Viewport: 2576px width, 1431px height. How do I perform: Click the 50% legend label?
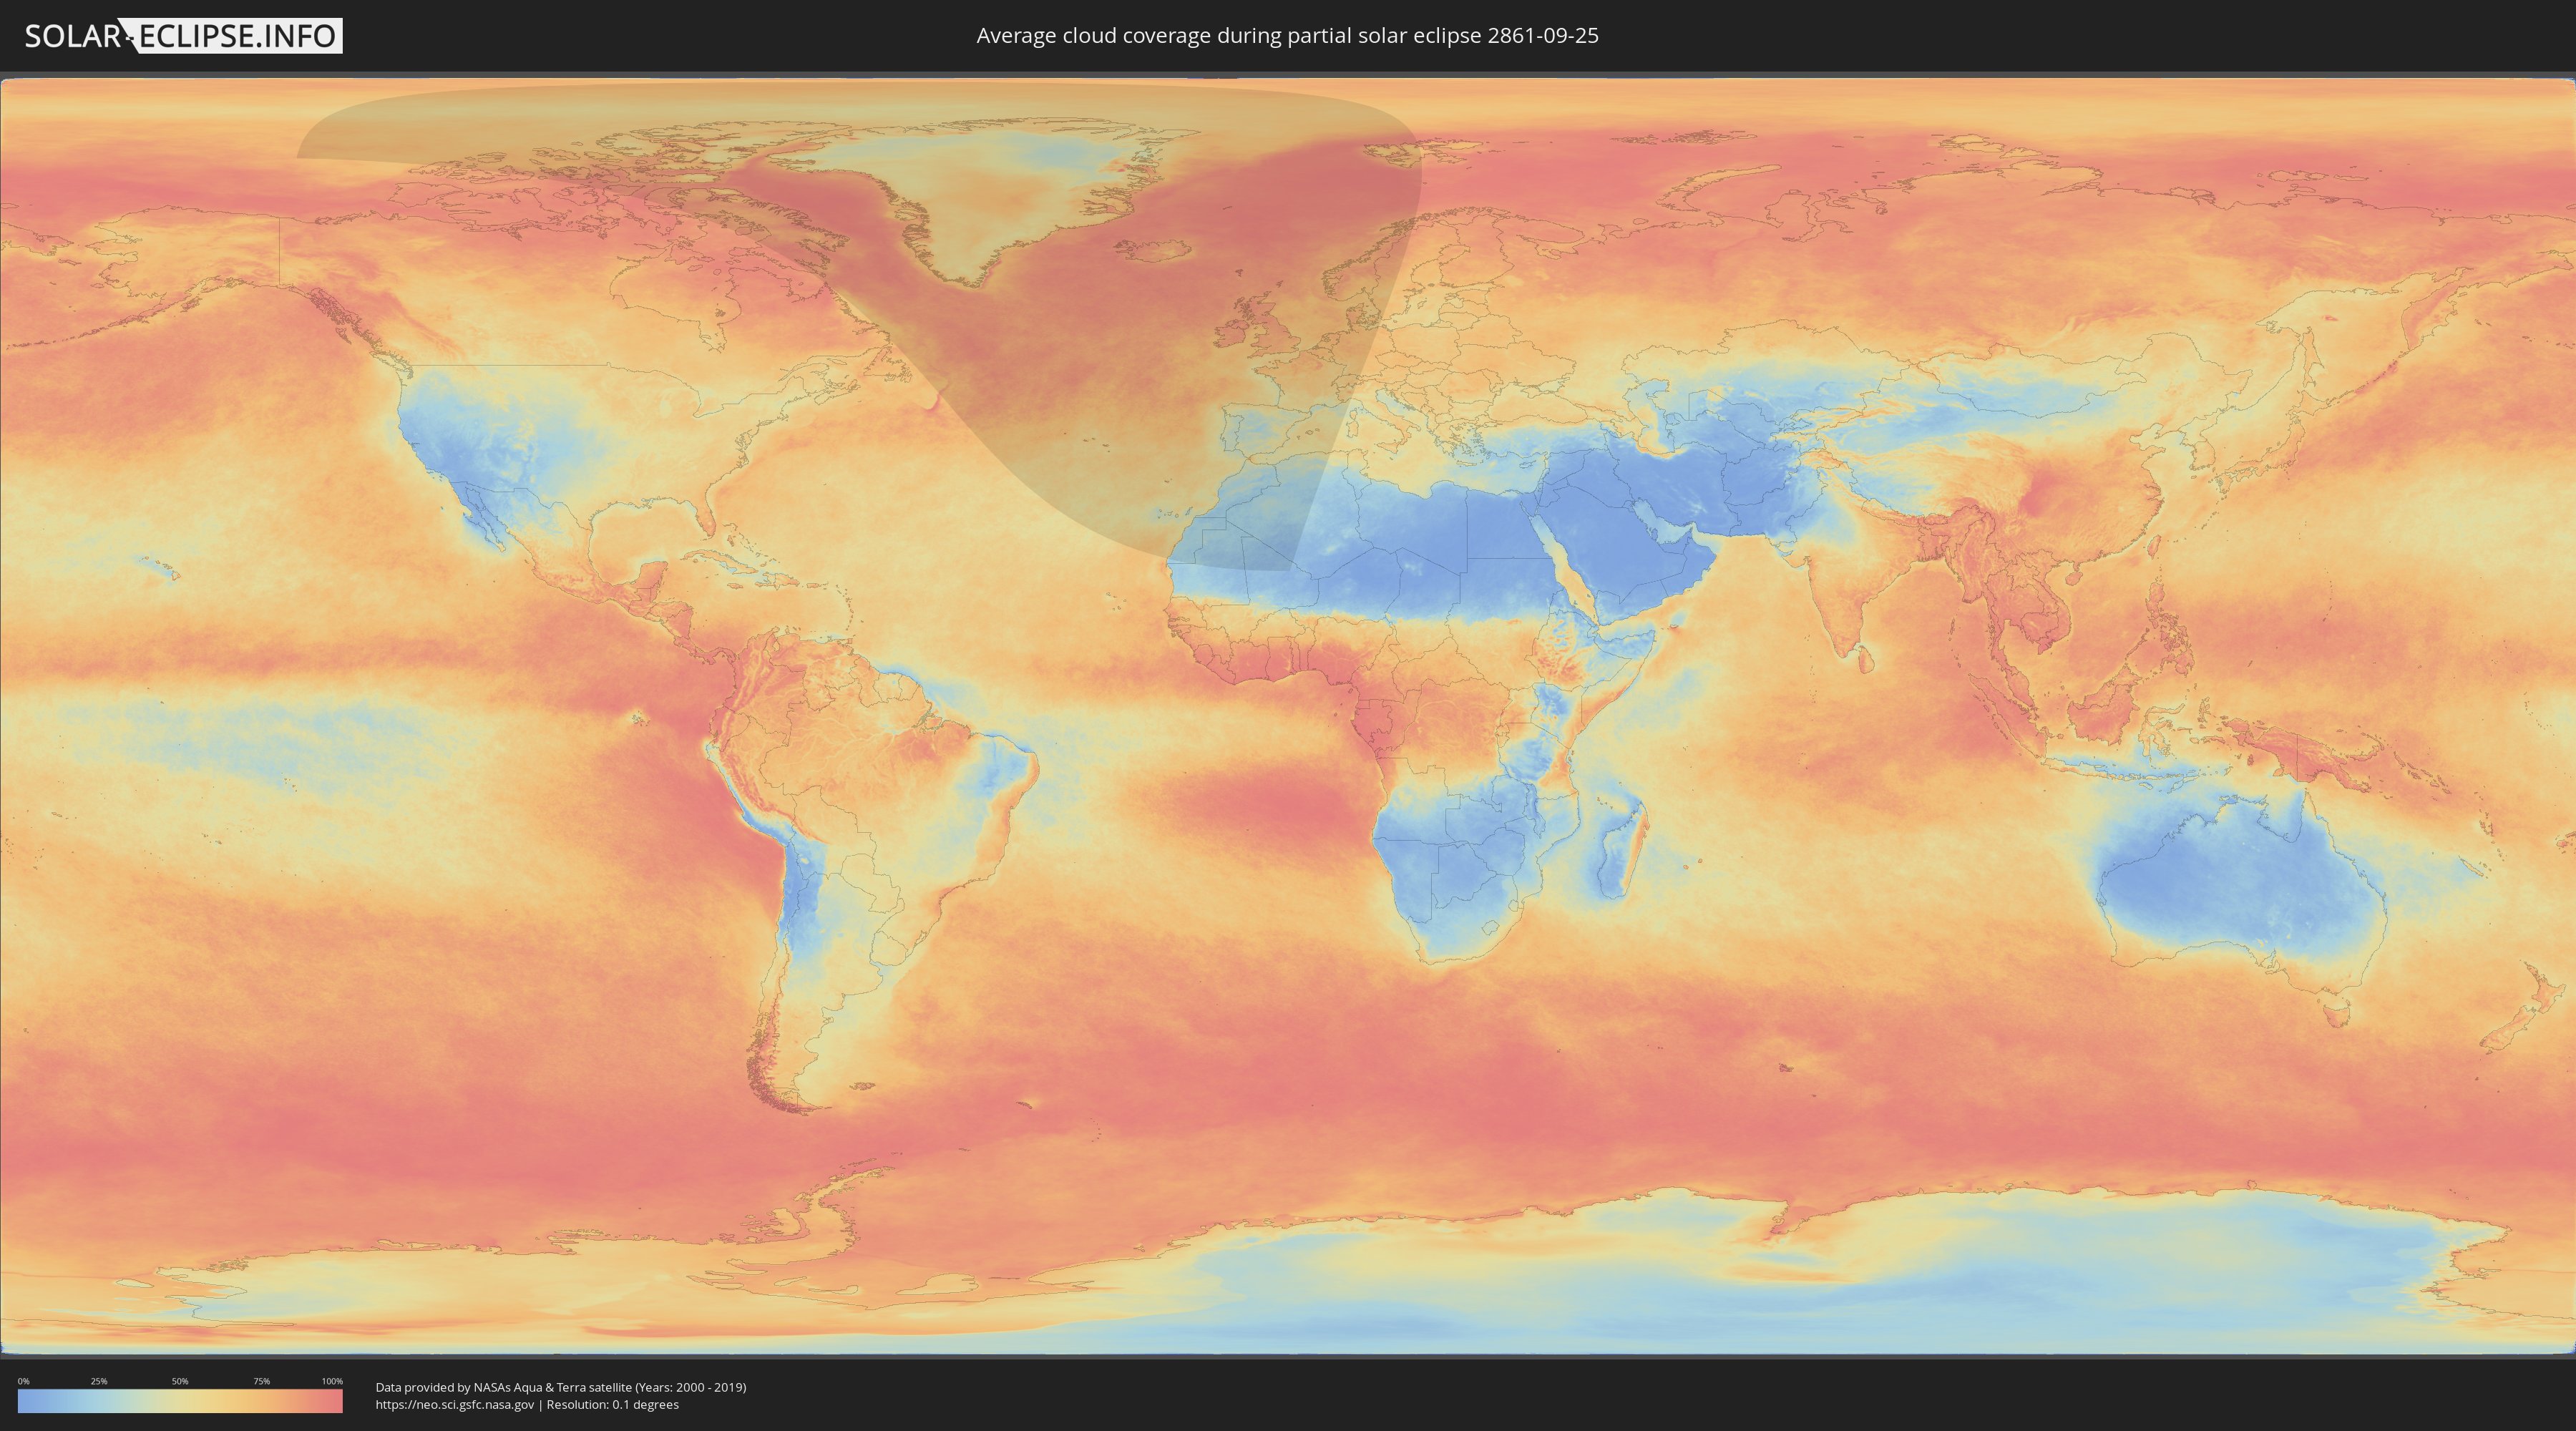click(x=180, y=1381)
